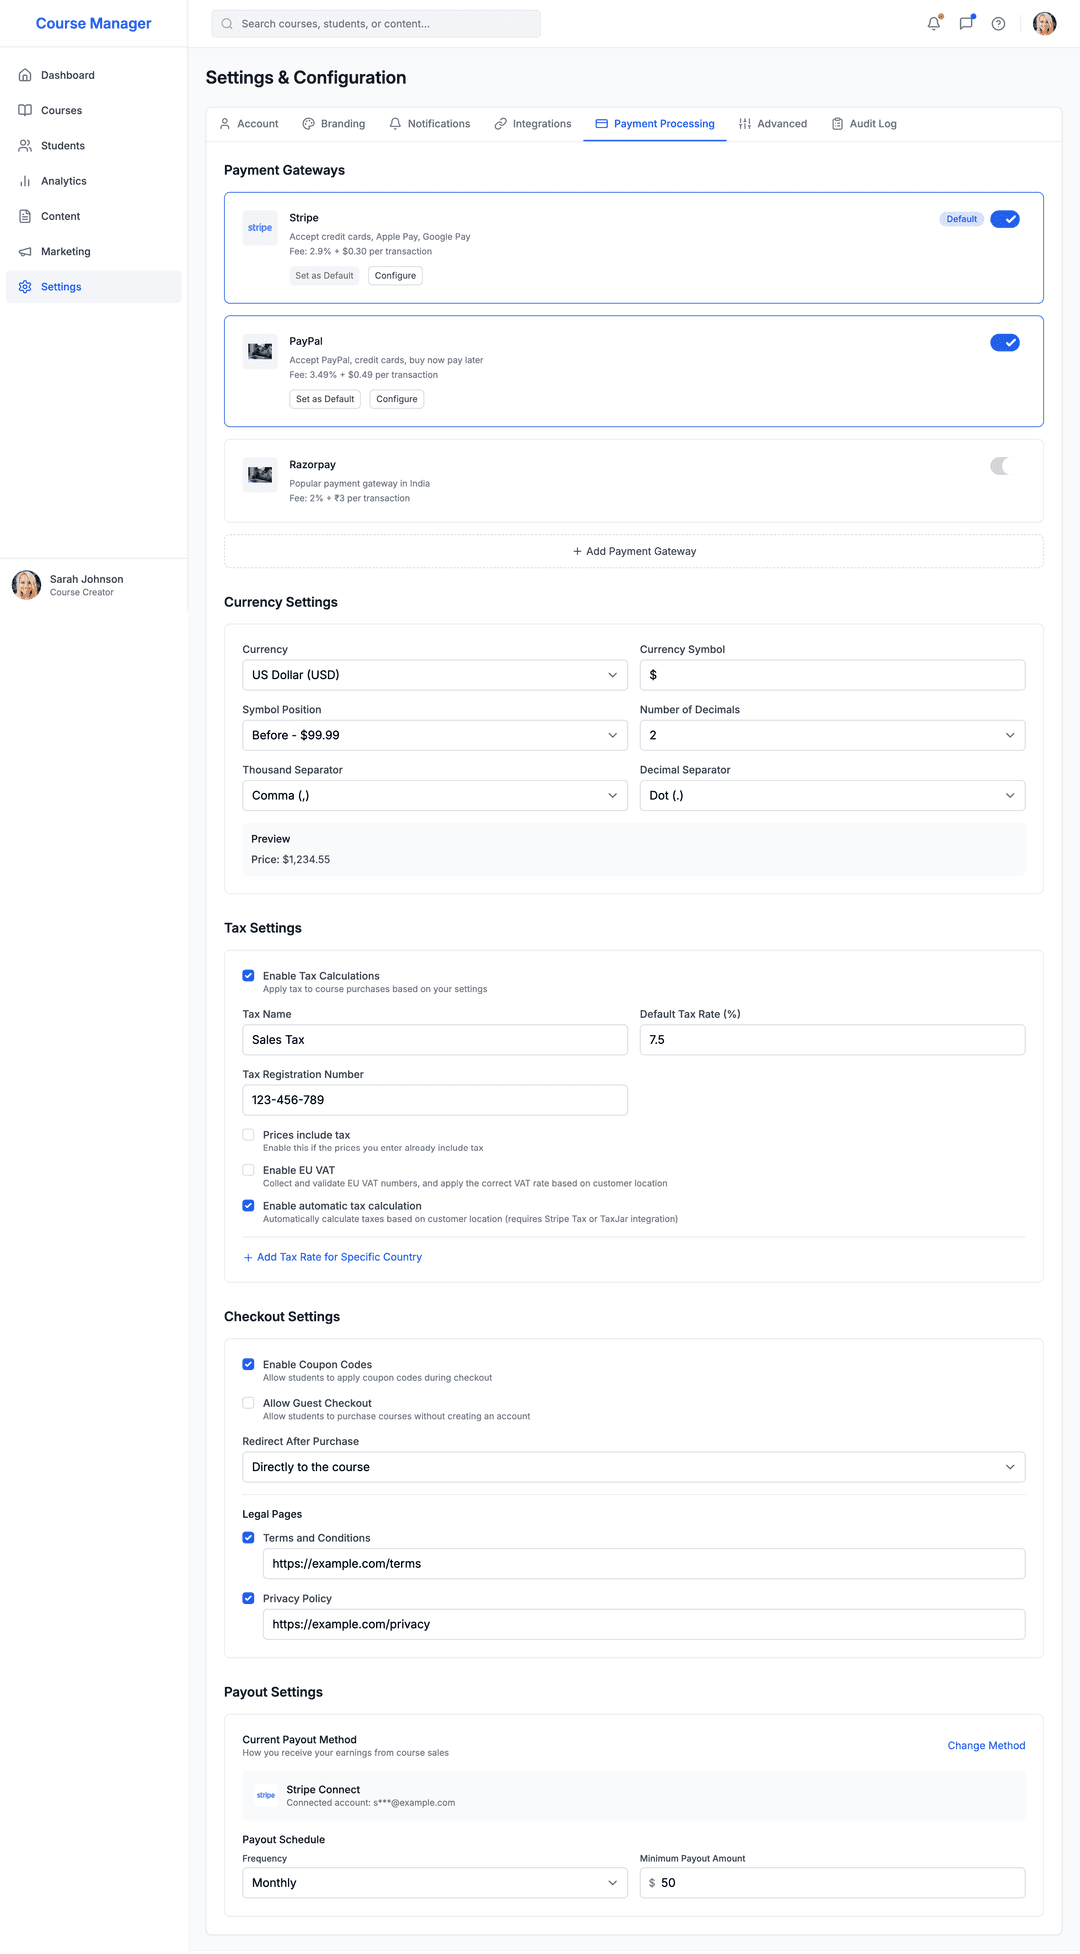Open the Currency dropdown showing US Dollar
This screenshot has height=1954, width=1080.
[x=434, y=675]
